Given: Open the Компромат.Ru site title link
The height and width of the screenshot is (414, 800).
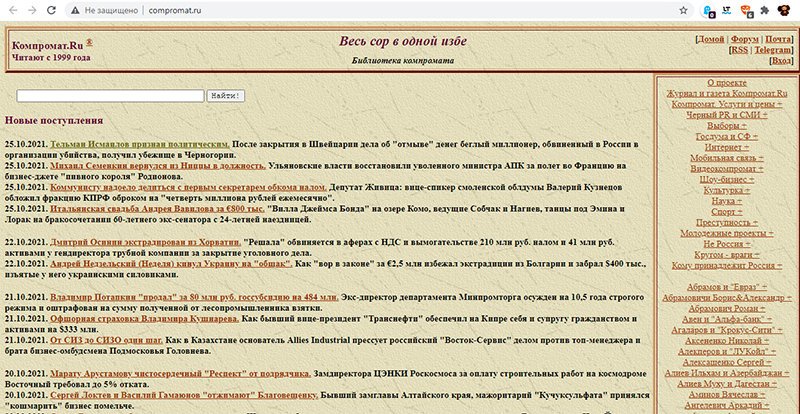Looking at the screenshot, I should (x=47, y=45).
